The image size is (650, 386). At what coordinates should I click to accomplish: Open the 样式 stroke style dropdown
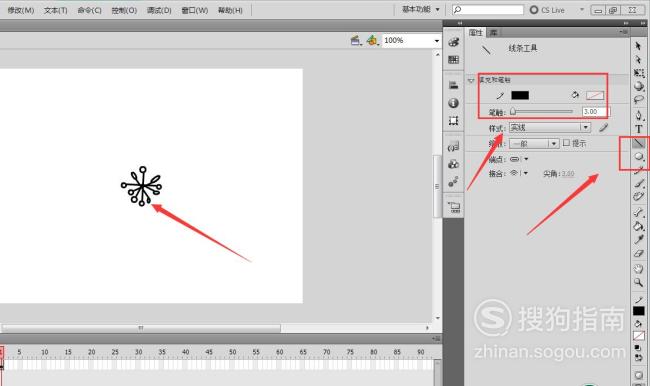[550, 128]
